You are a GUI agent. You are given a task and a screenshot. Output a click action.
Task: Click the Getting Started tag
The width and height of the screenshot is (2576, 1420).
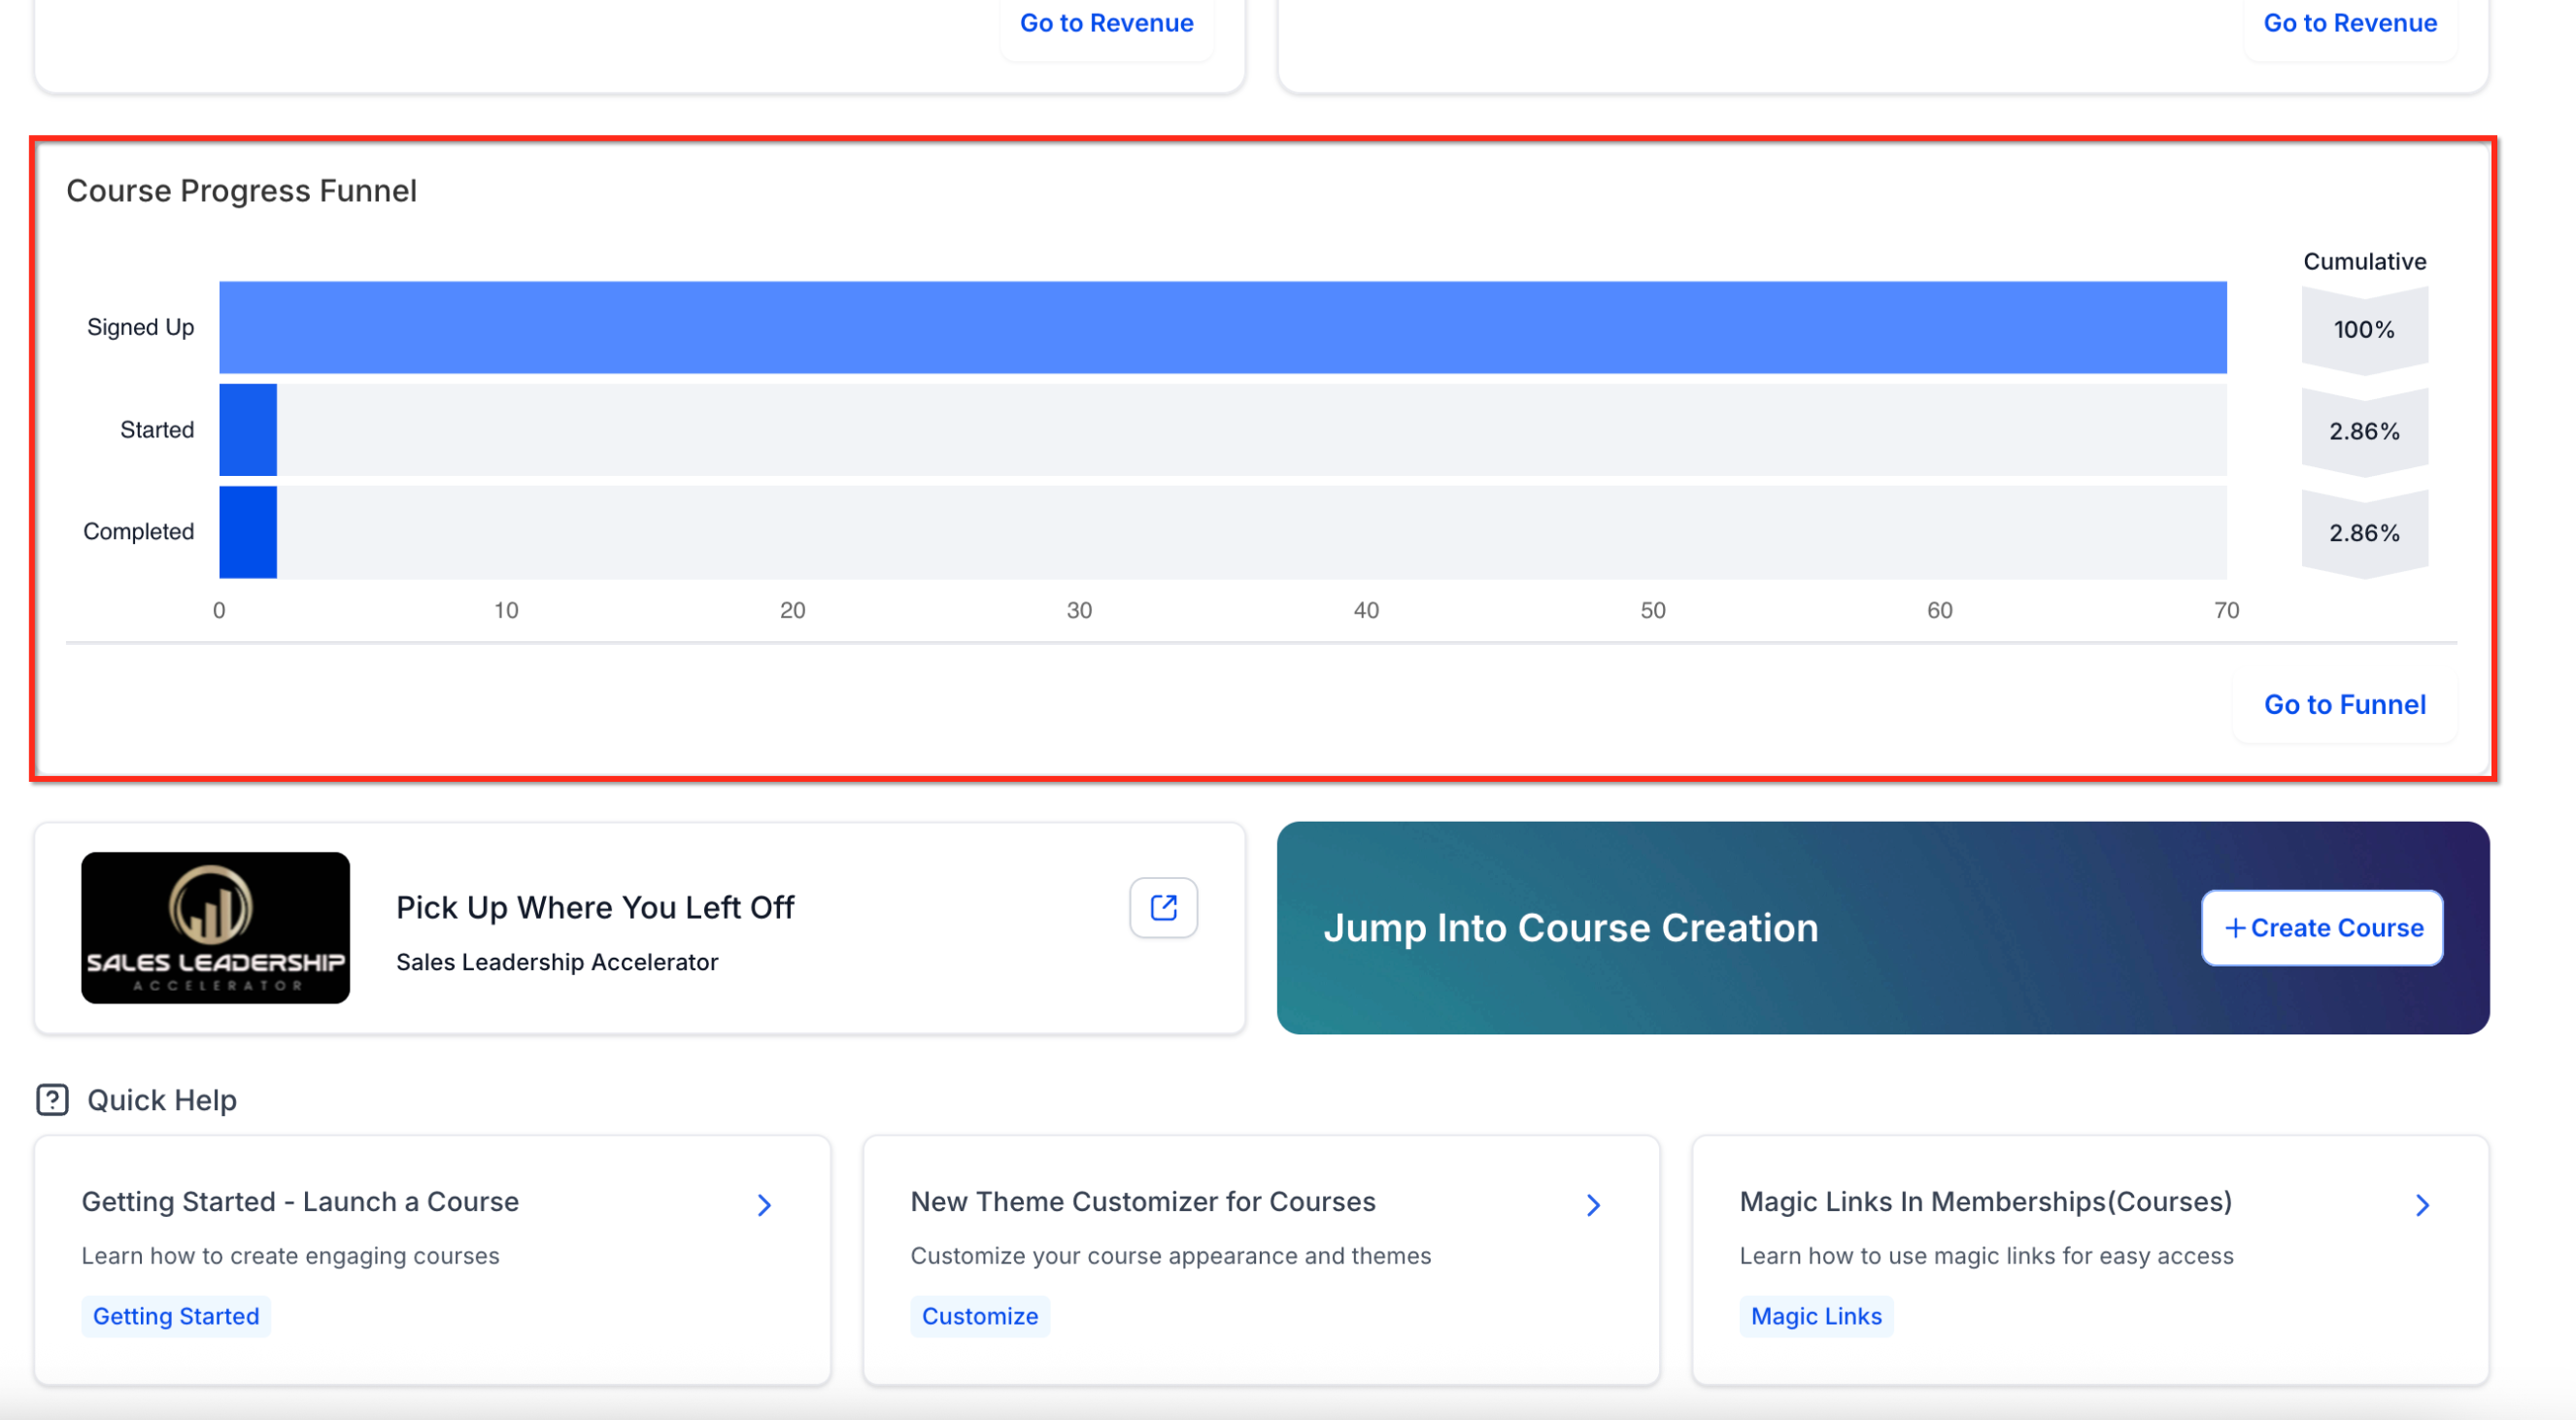pyautogui.click(x=176, y=1315)
